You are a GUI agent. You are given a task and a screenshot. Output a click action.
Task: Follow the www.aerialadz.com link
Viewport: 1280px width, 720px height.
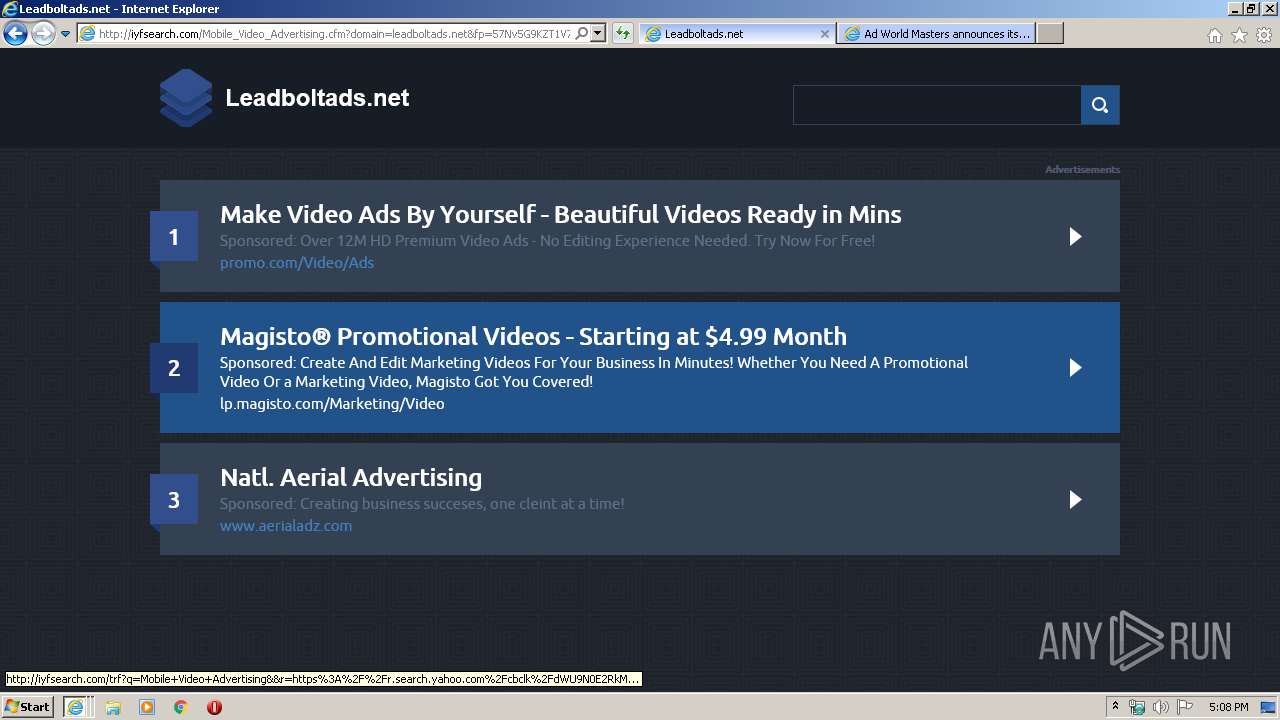pos(286,526)
